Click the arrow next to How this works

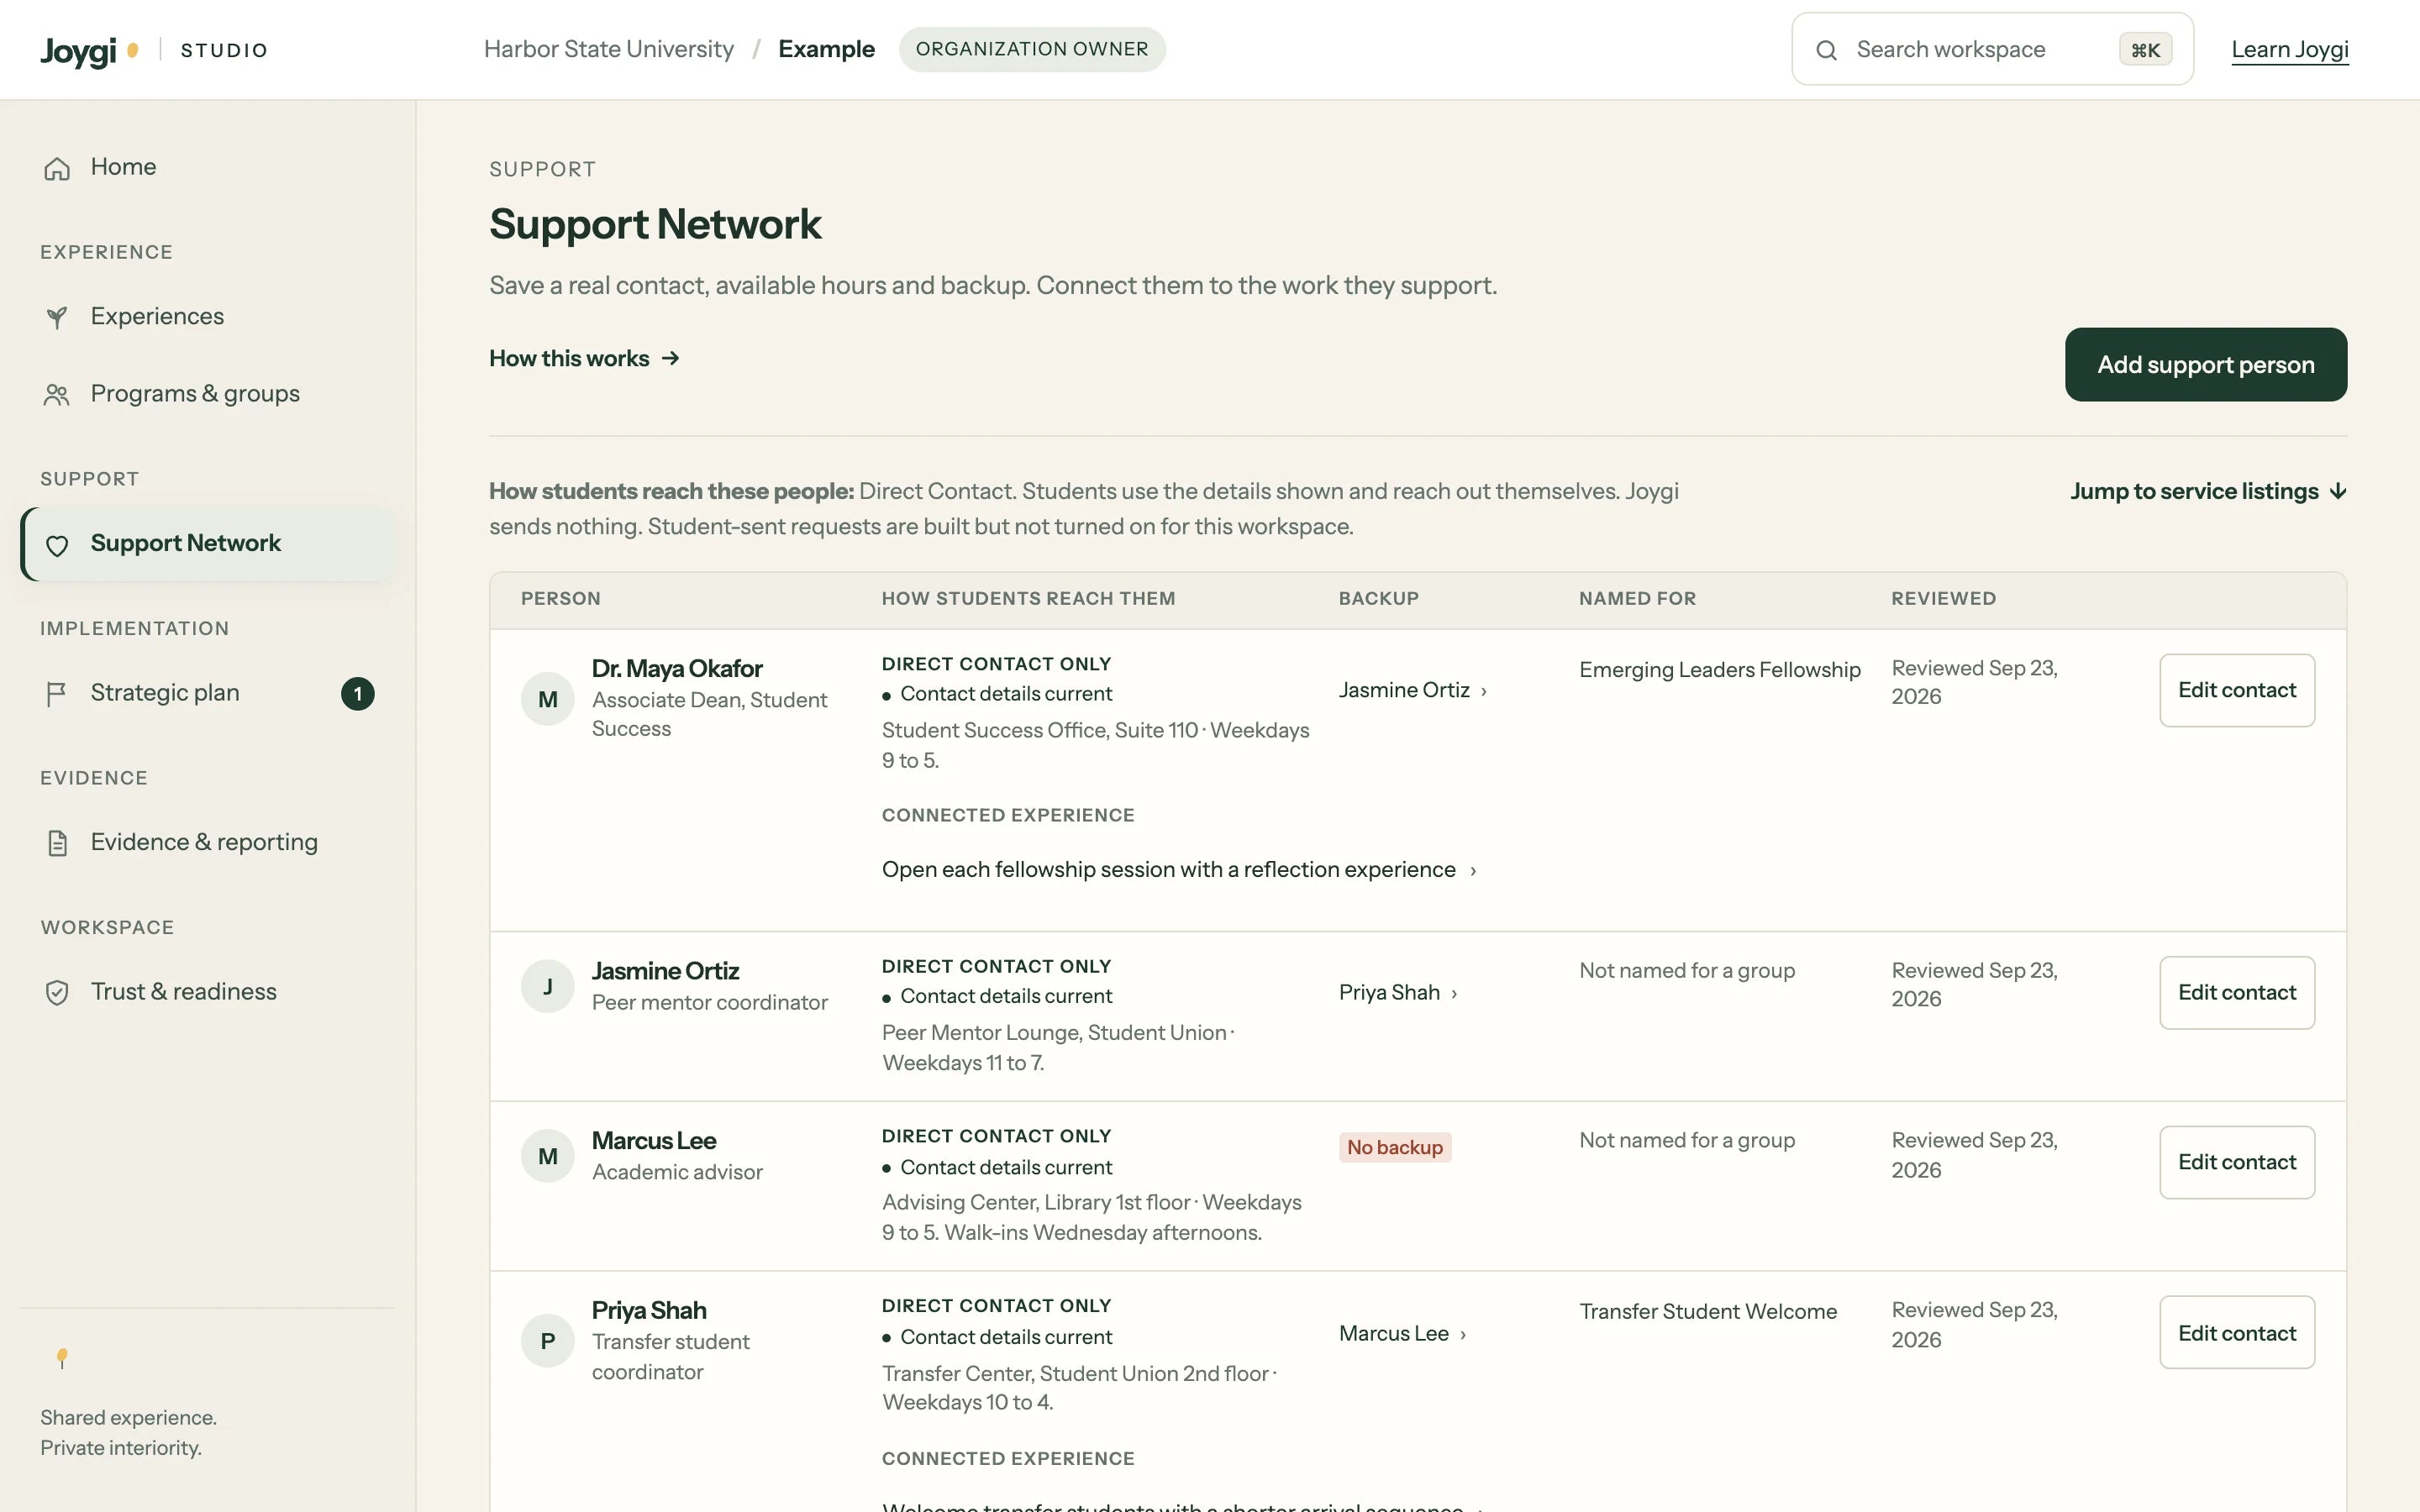click(x=671, y=358)
